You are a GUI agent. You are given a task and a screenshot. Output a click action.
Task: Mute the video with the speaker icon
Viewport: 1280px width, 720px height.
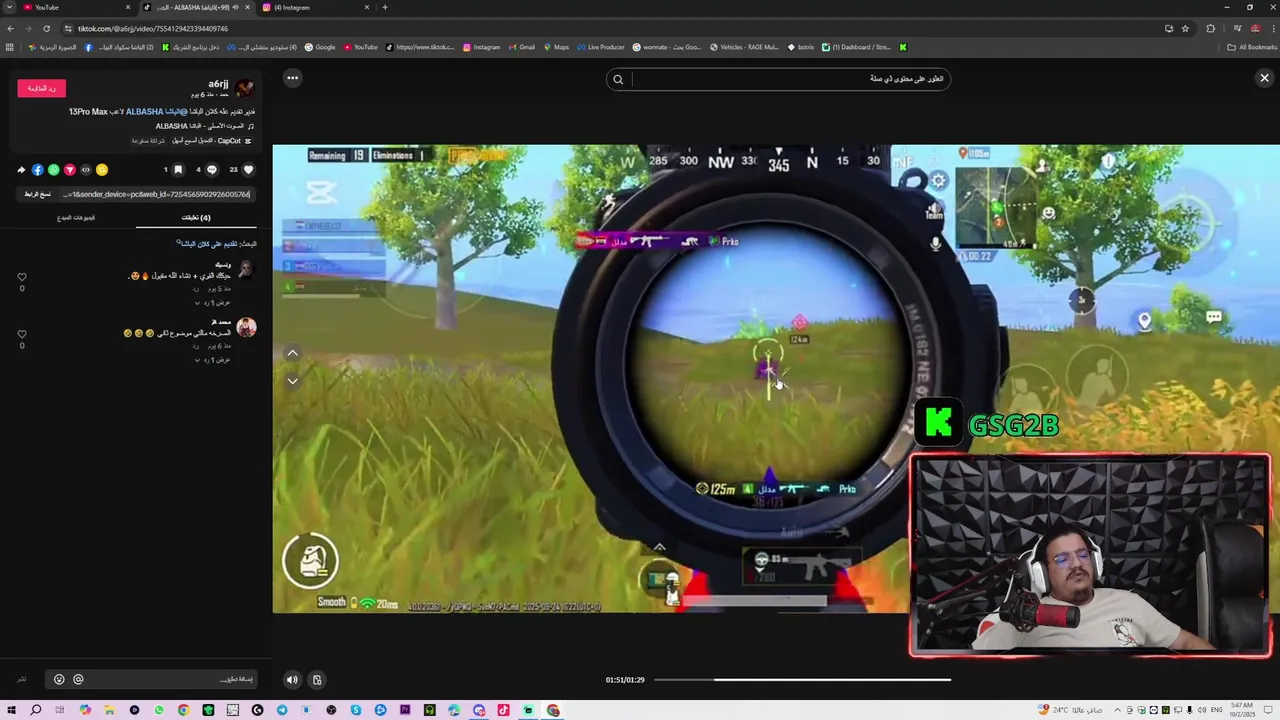[292, 680]
